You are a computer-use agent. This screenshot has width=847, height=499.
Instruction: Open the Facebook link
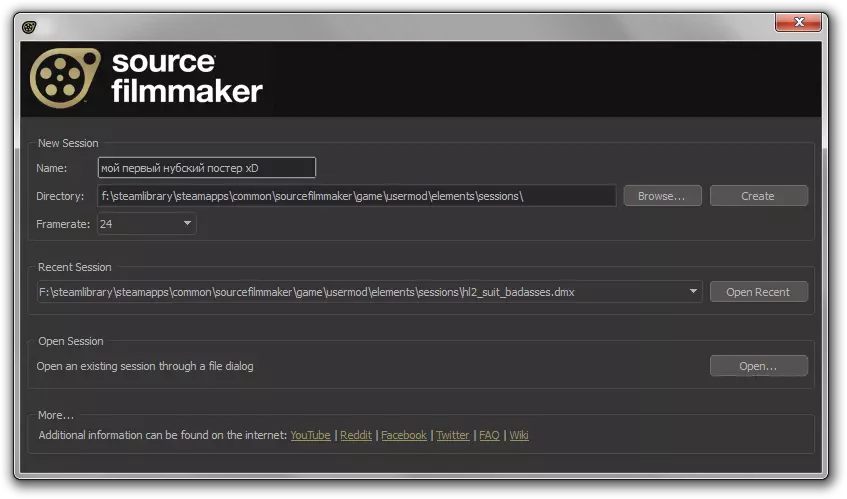[404, 435]
